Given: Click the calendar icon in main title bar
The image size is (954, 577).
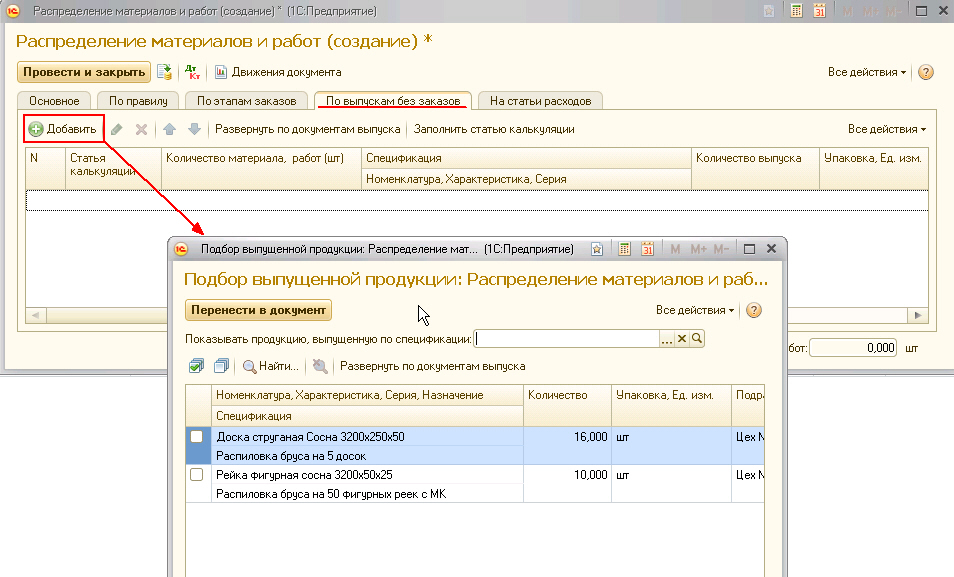Looking at the screenshot, I should click(820, 11).
